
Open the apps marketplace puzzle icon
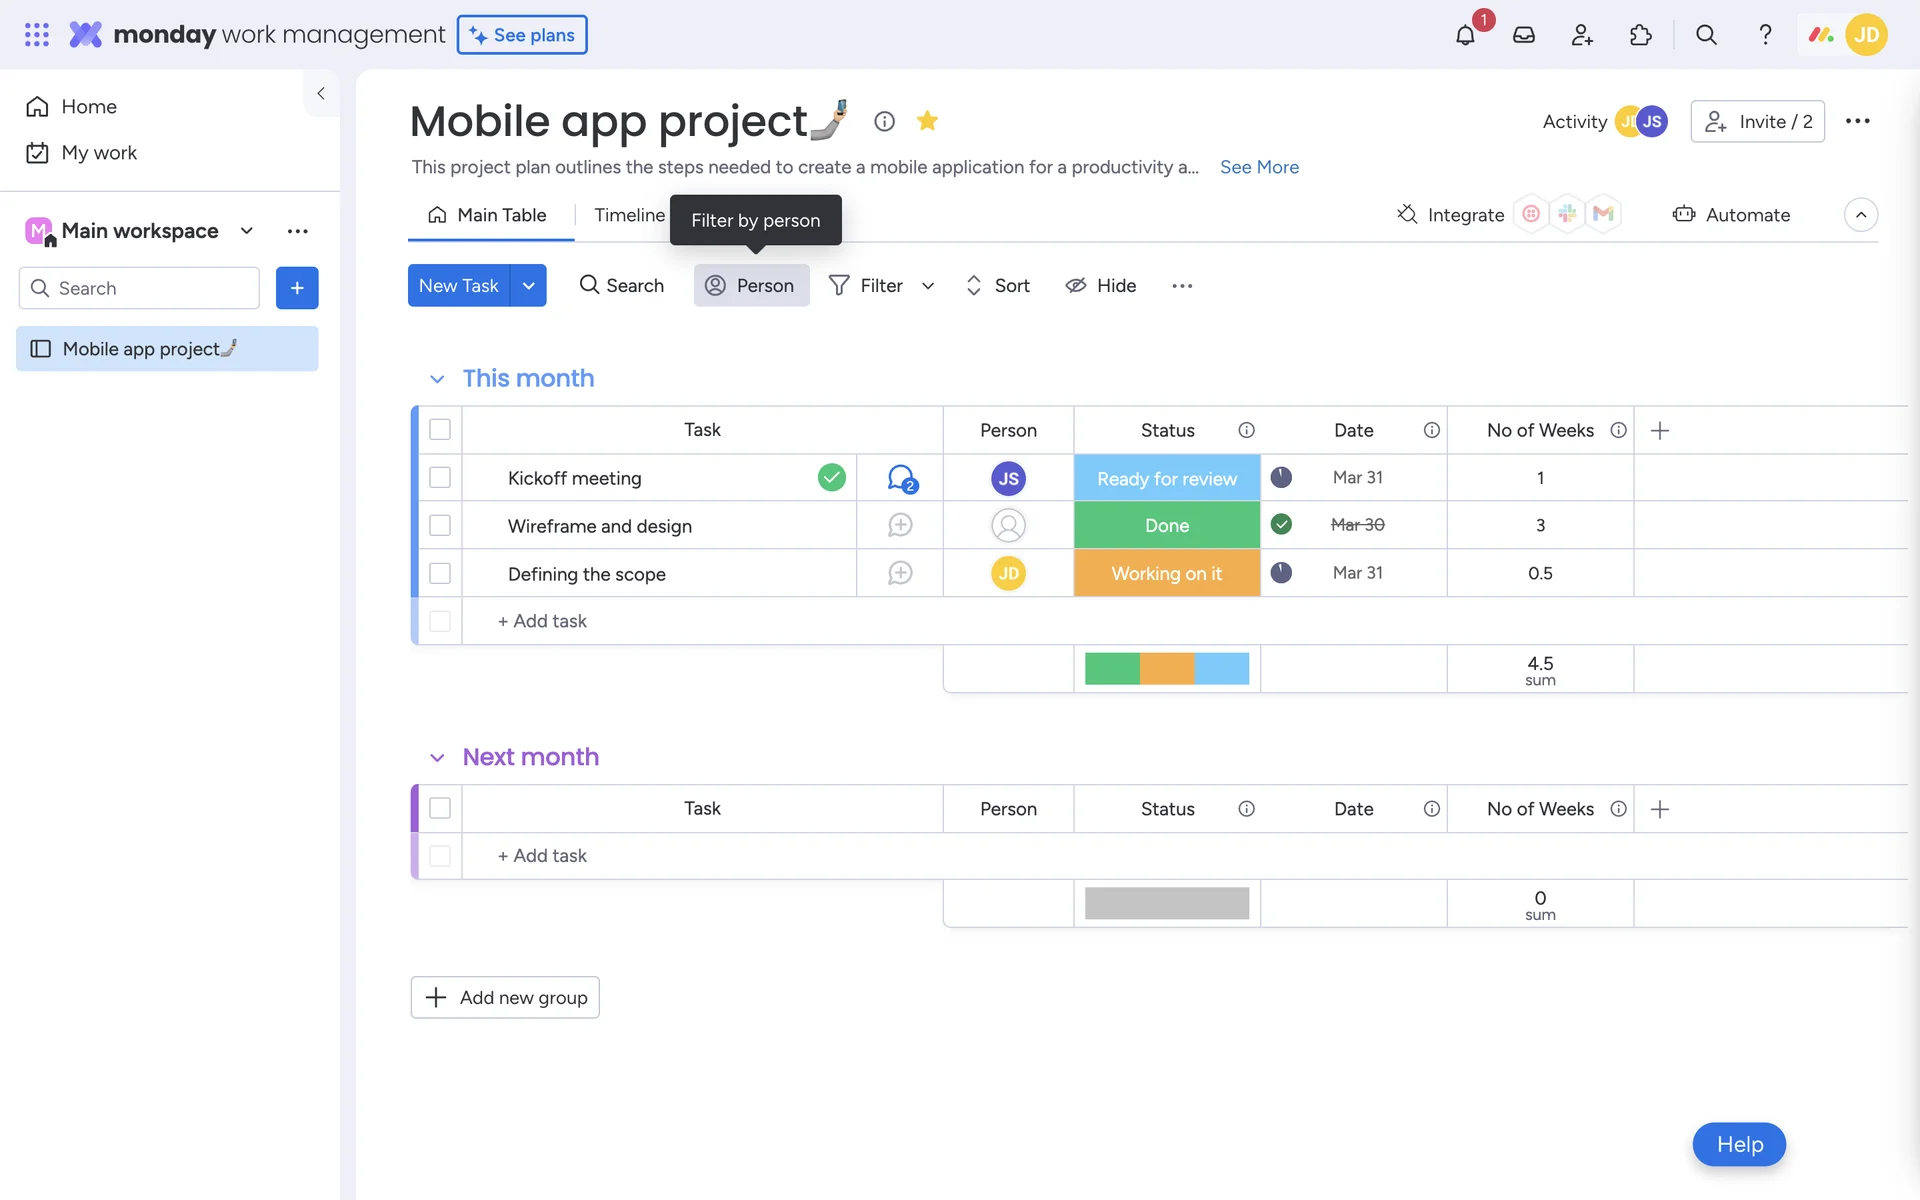tap(1640, 35)
